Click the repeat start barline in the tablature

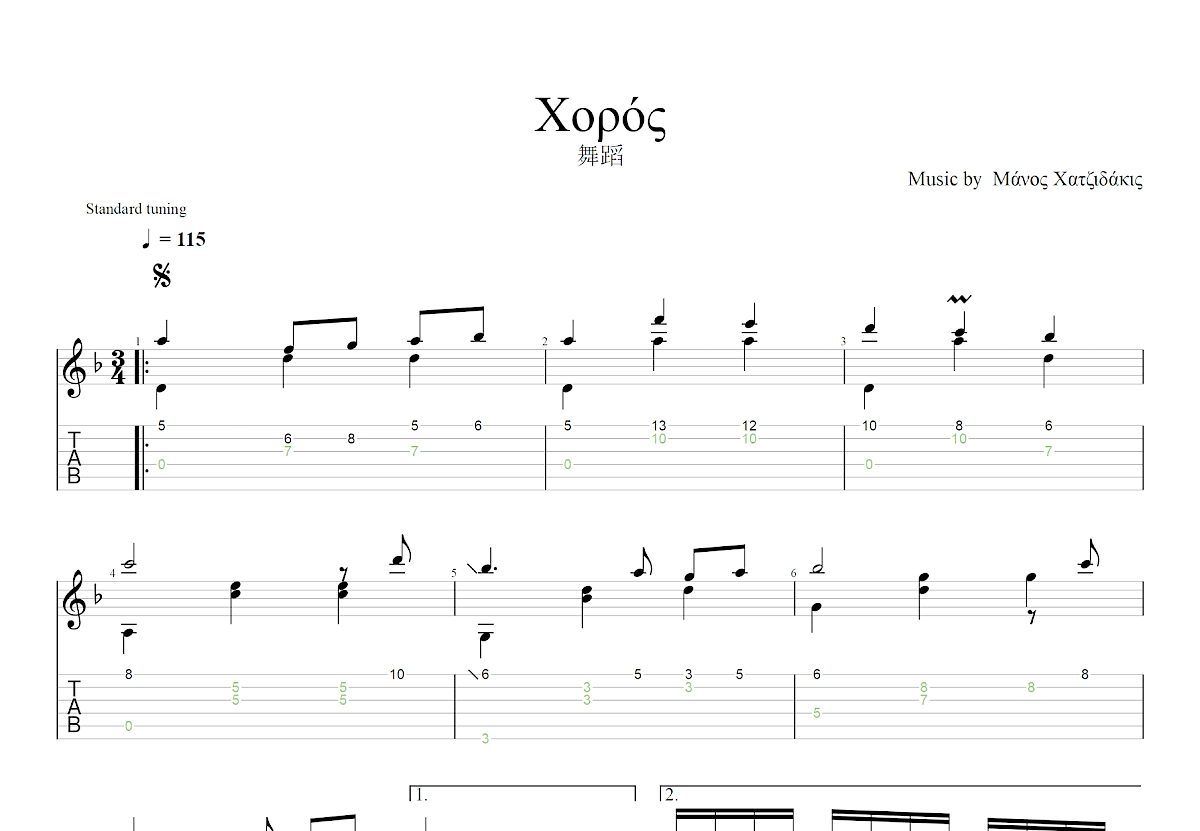pyautogui.click(x=140, y=458)
